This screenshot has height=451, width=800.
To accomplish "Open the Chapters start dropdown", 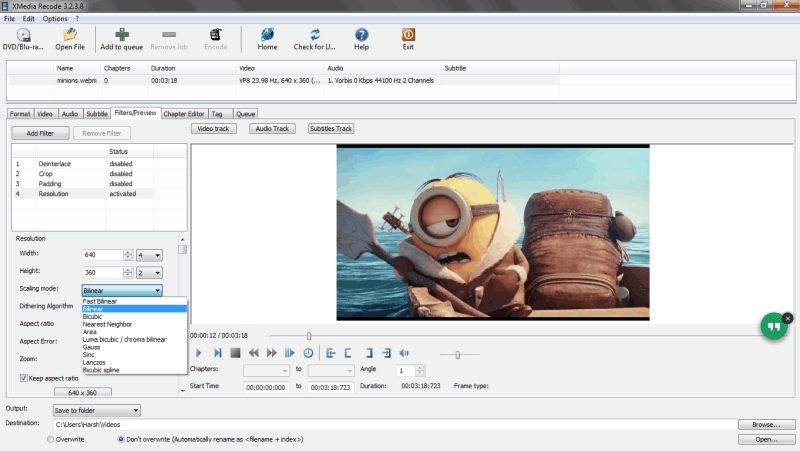I will point(266,370).
